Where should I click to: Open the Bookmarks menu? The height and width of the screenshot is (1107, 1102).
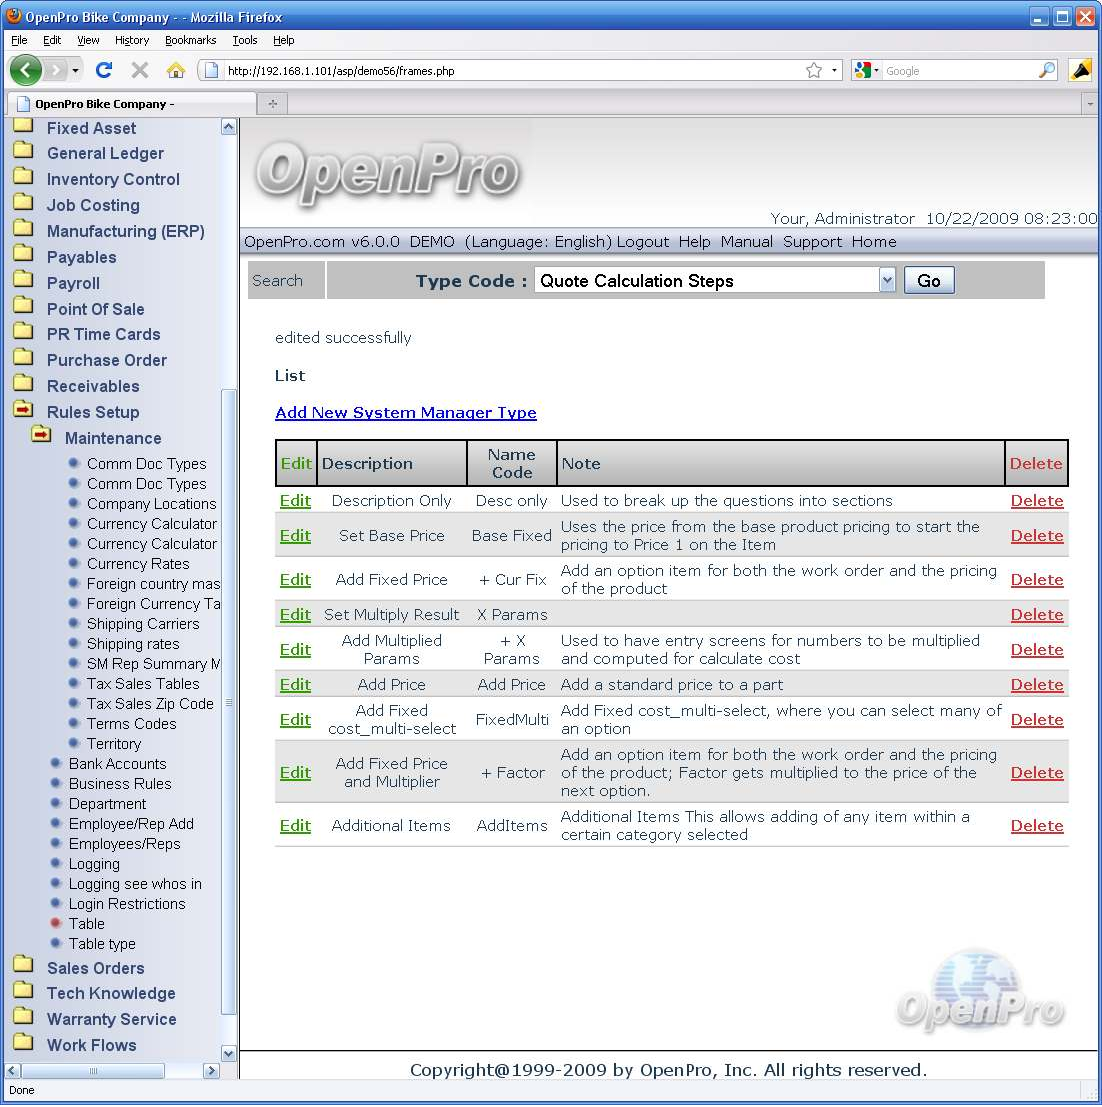(x=190, y=40)
